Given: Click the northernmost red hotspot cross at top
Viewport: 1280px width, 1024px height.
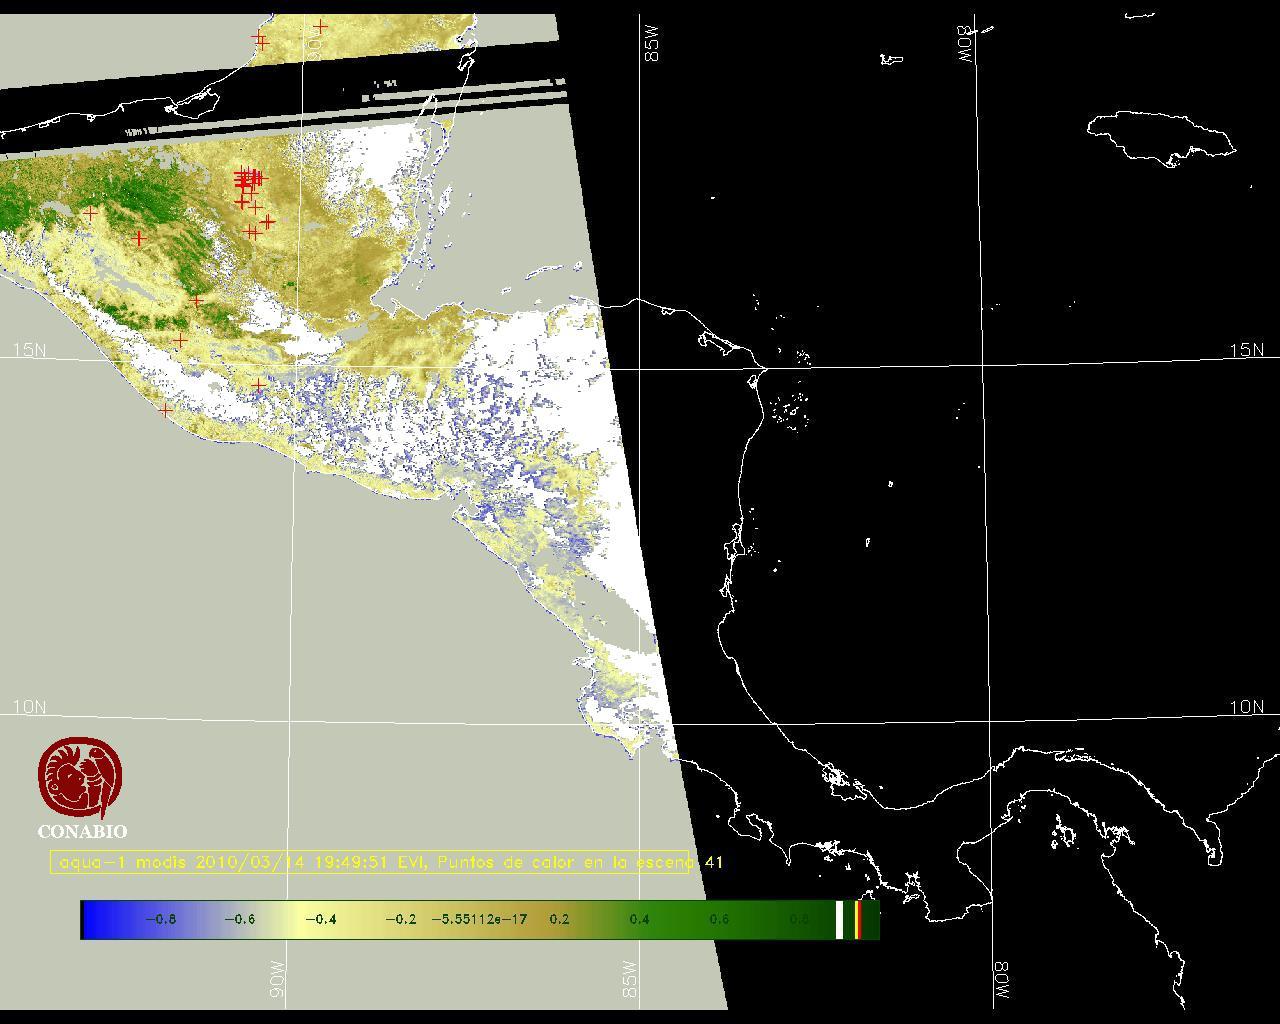Looking at the screenshot, I should 320,27.
